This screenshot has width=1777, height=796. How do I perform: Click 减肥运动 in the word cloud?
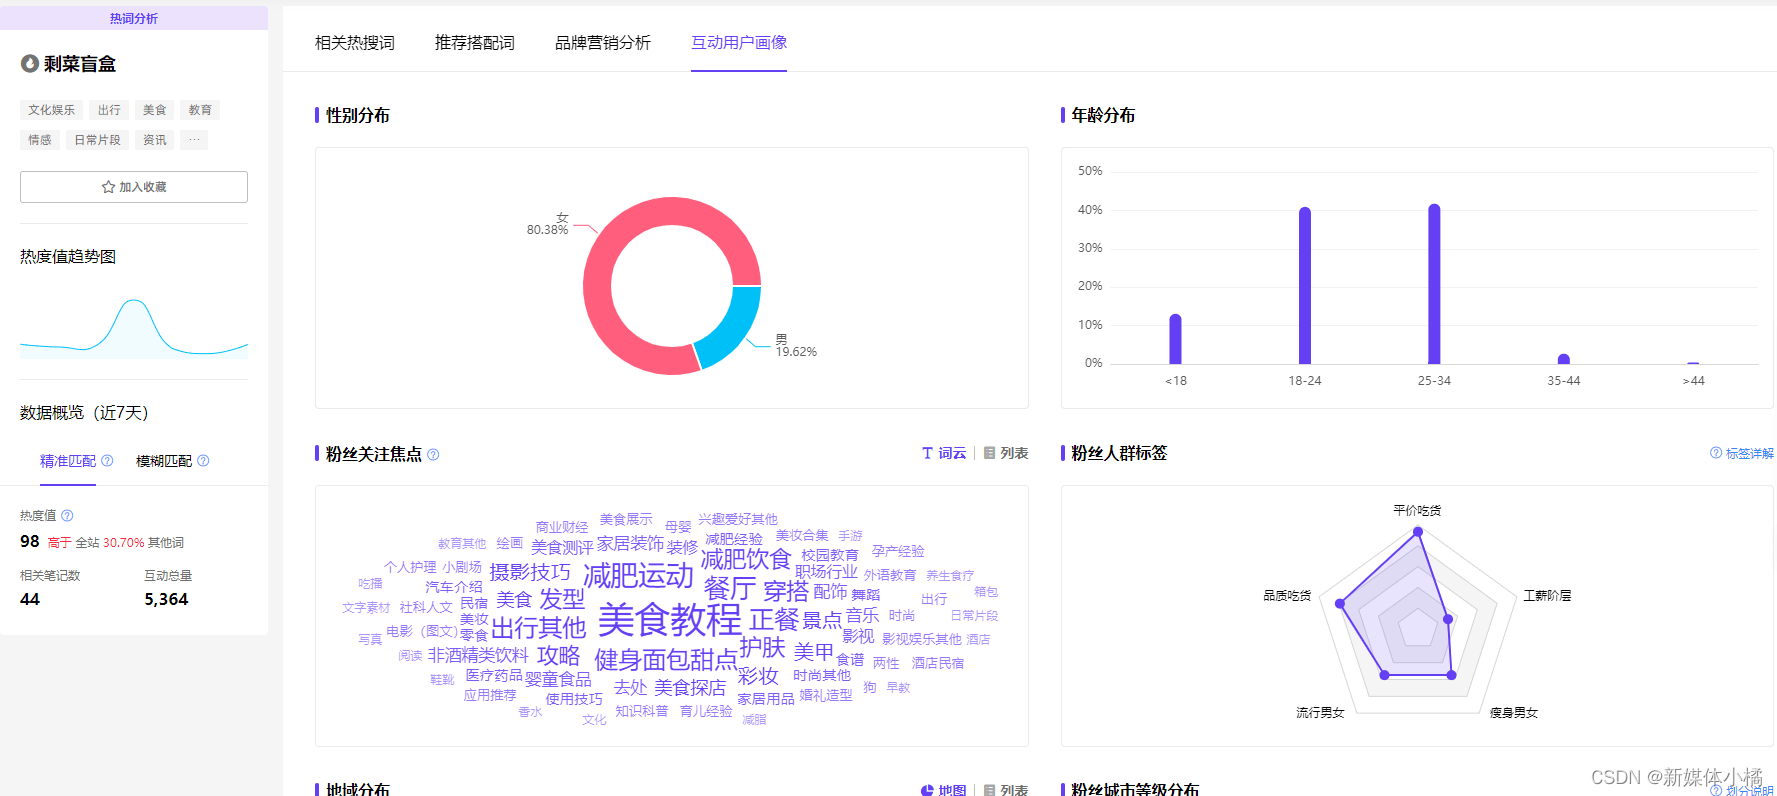coord(638,575)
